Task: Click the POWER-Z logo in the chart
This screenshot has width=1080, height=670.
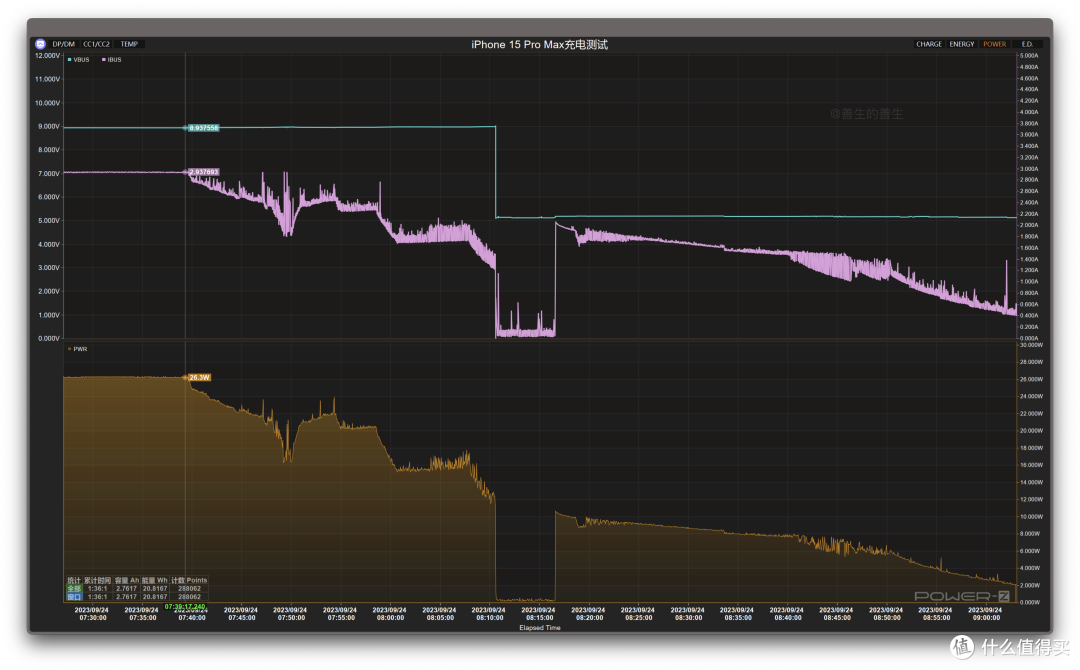Action: coord(962,596)
